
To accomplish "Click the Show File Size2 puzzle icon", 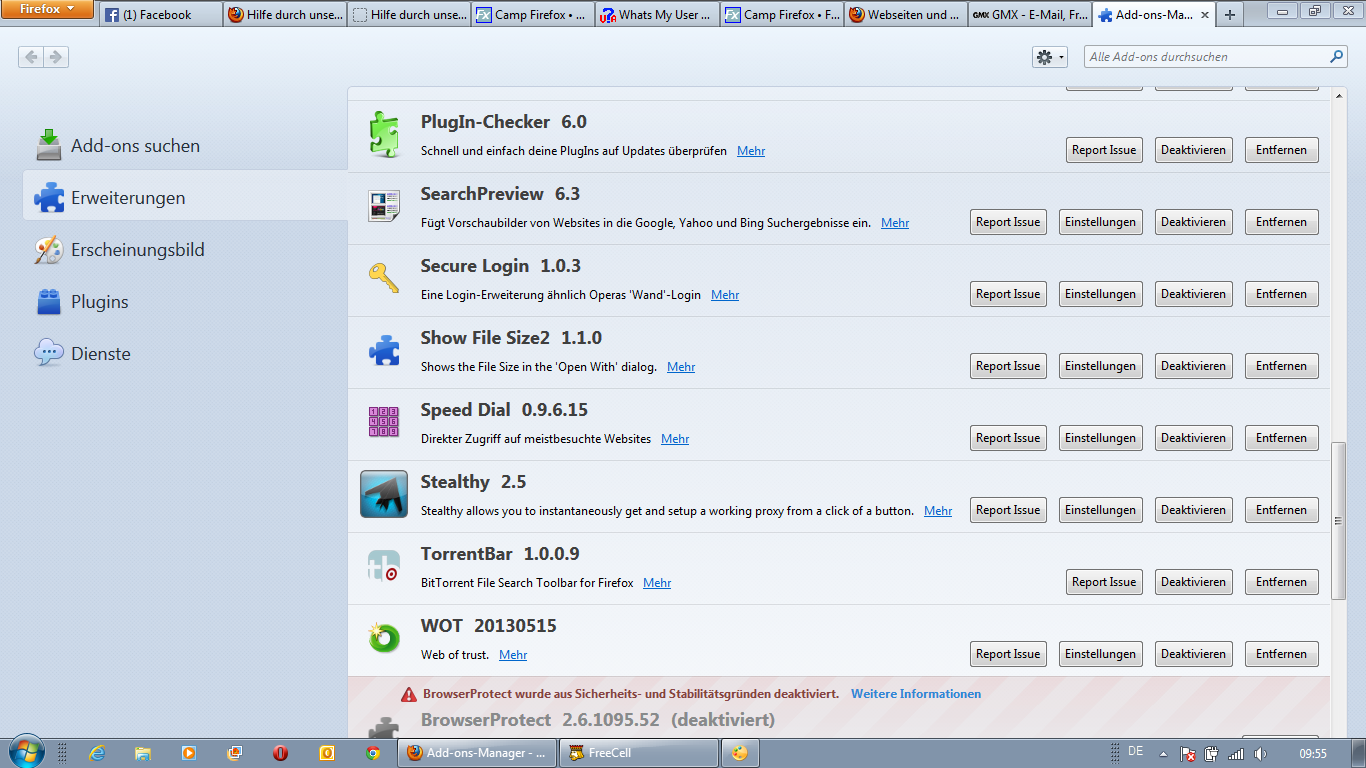I will point(384,350).
